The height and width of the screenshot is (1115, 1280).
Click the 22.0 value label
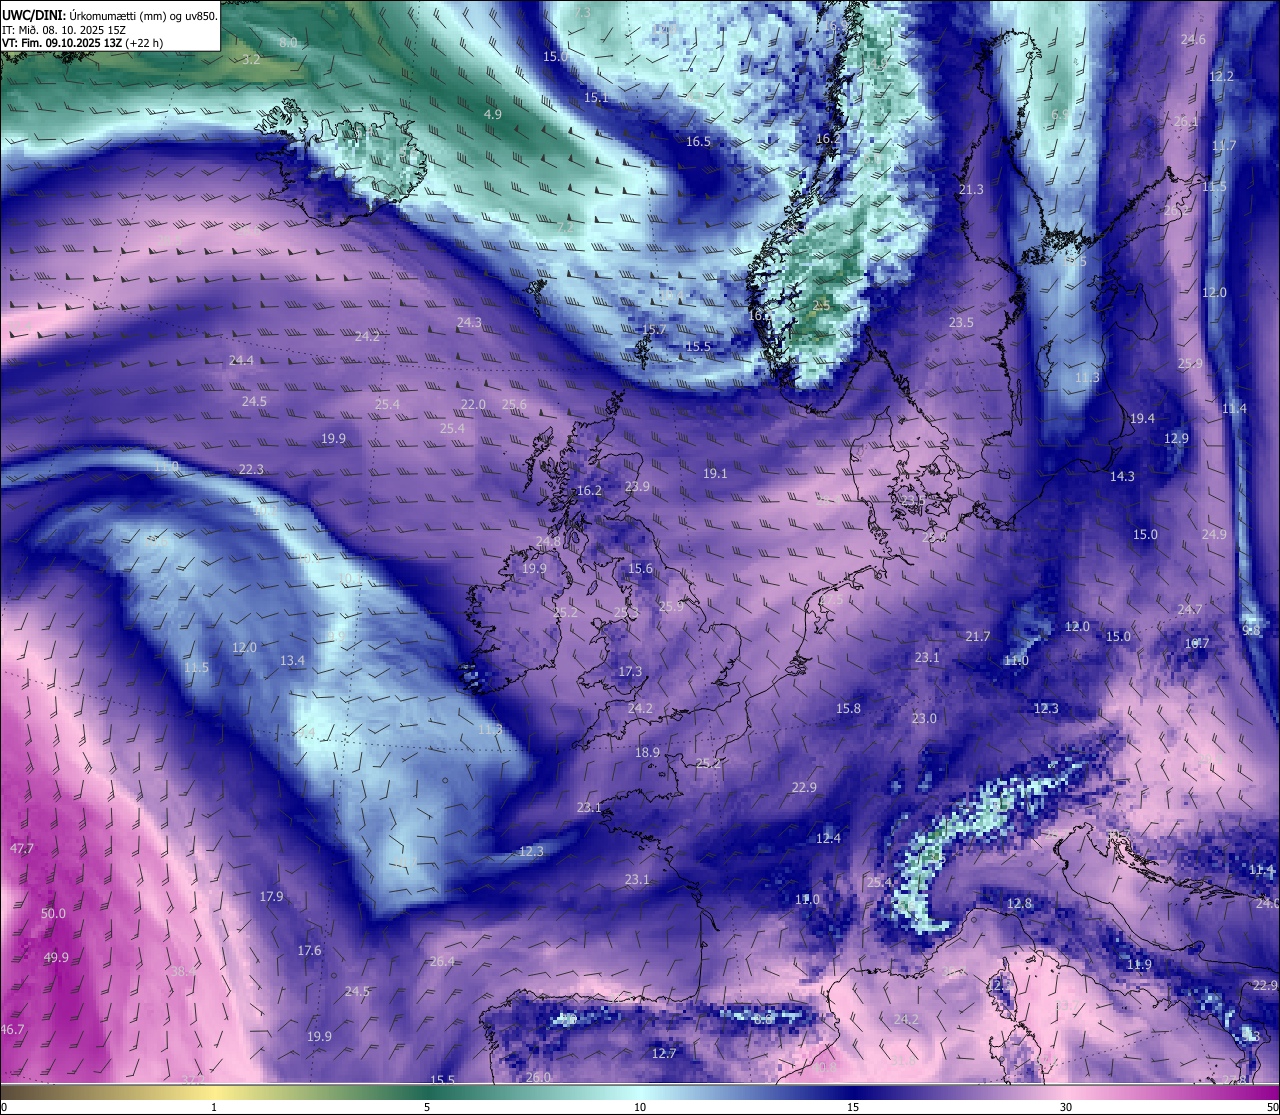473,405
